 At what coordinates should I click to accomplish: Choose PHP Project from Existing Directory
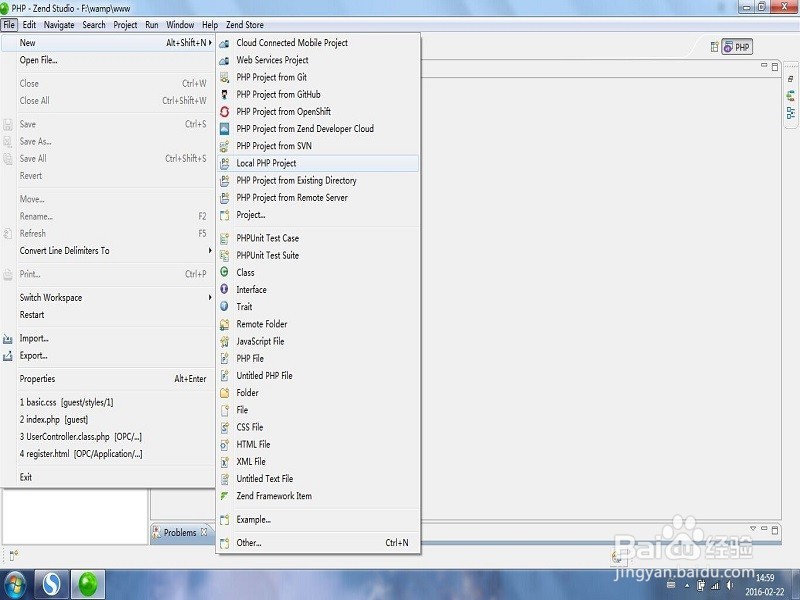[318, 181]
